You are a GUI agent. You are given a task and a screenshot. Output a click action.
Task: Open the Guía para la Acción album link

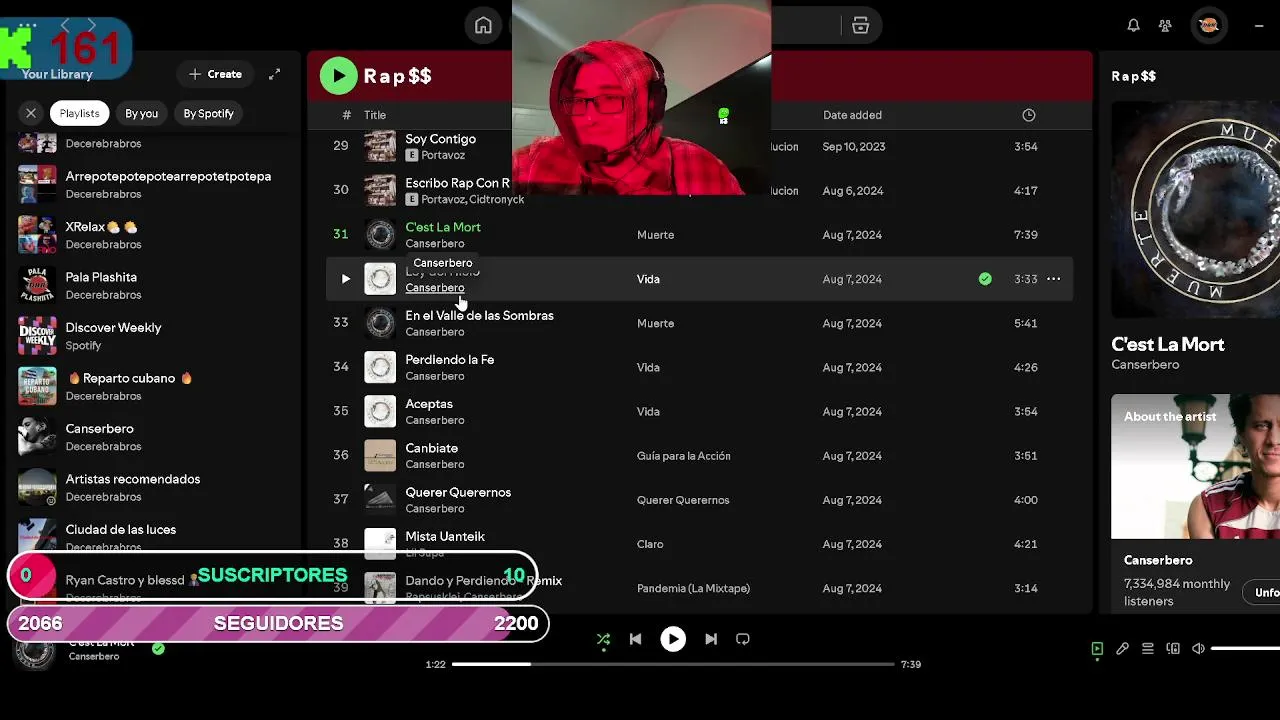(x=684, y=456)
